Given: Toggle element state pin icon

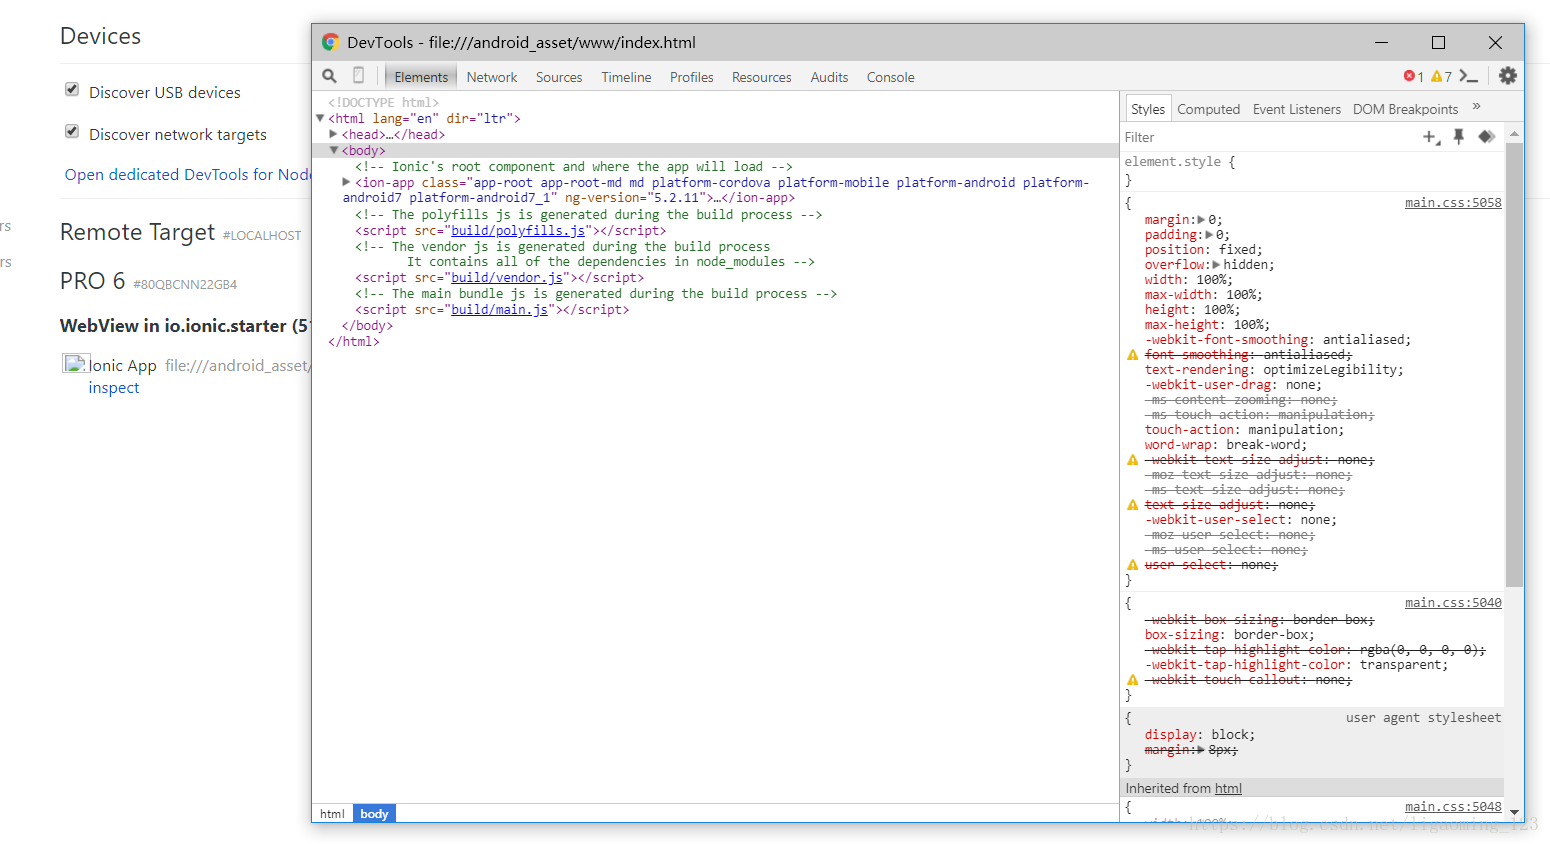Looking at the screenshot, I should (1459, 137).
